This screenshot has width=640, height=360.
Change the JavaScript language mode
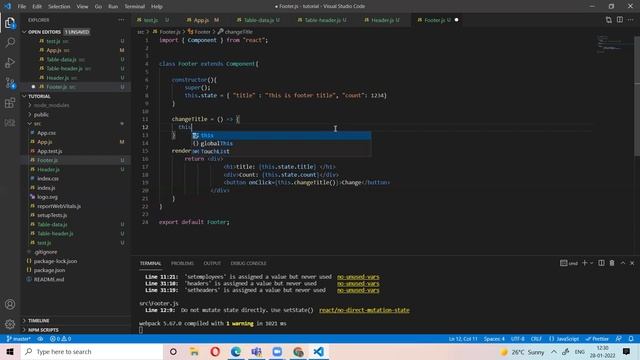pyautogui.click(x=564, y=339)
